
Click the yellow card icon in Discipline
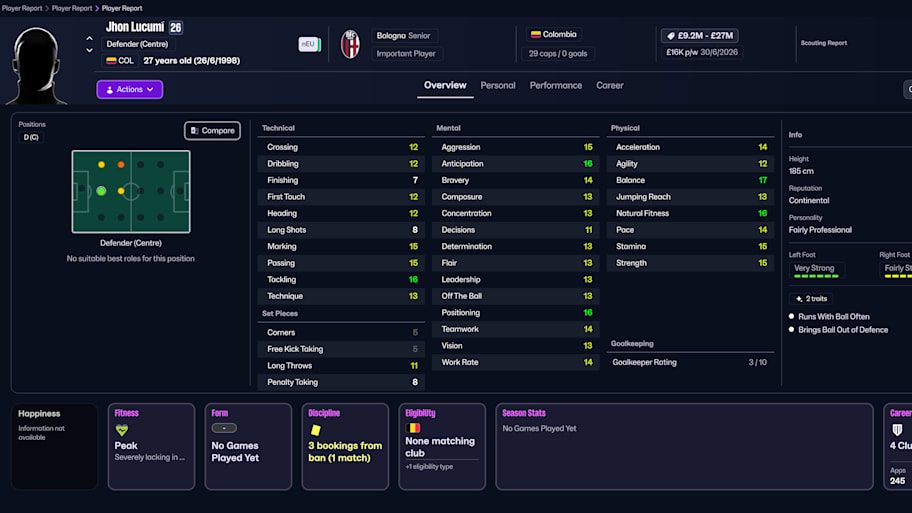click(x=316, y=430)
